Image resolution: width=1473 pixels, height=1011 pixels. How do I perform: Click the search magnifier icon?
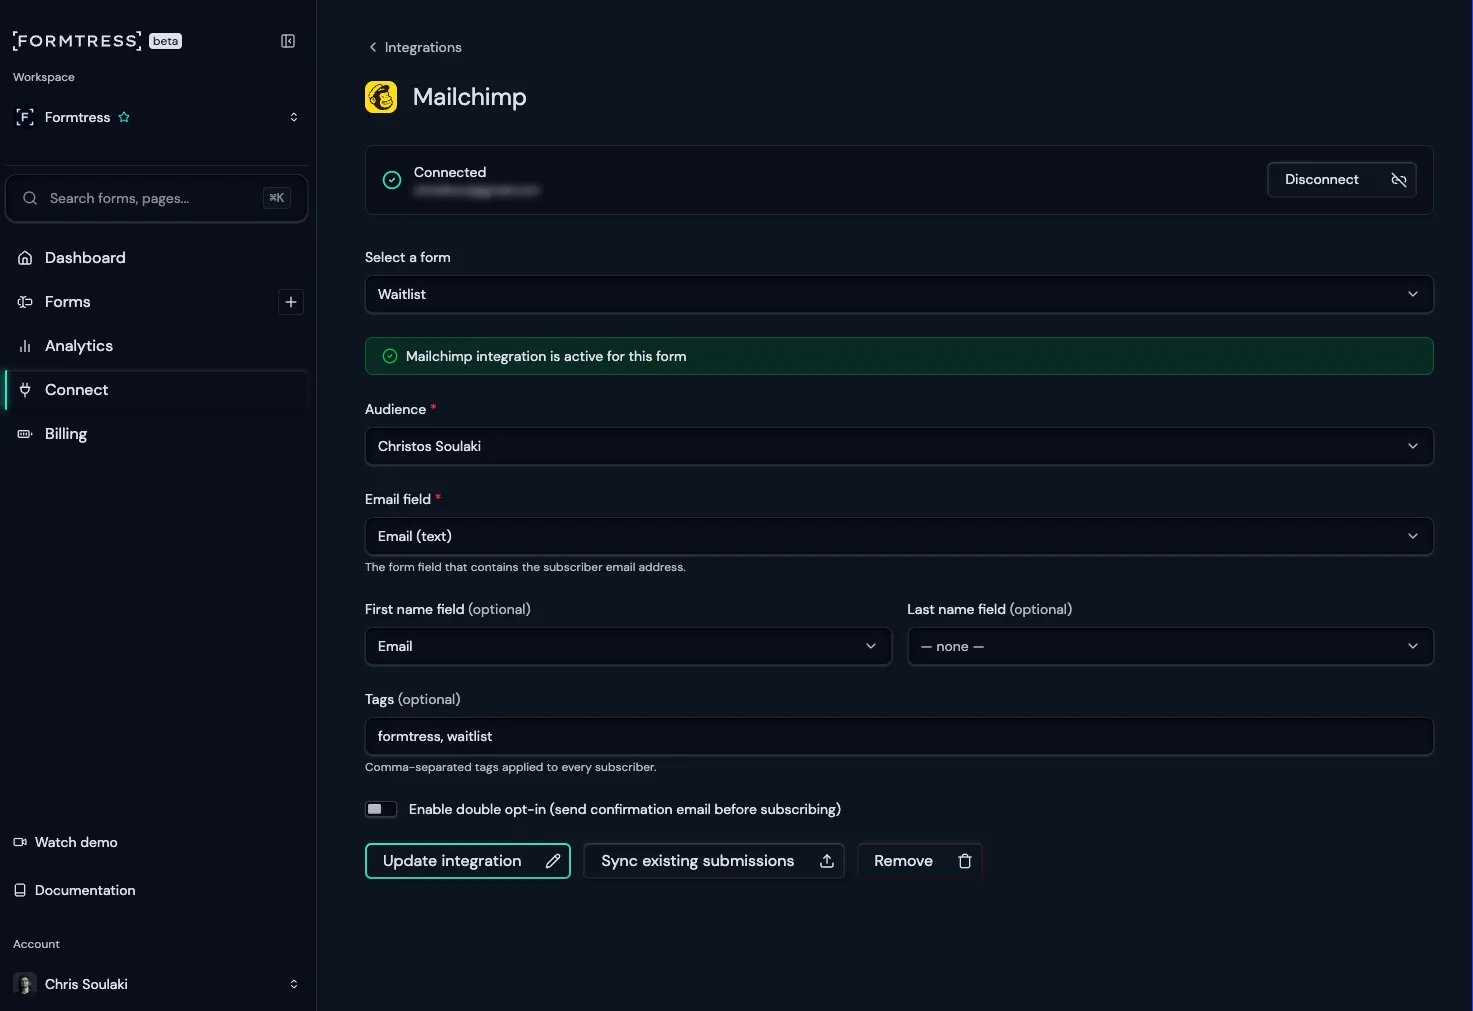coord(30,198)
